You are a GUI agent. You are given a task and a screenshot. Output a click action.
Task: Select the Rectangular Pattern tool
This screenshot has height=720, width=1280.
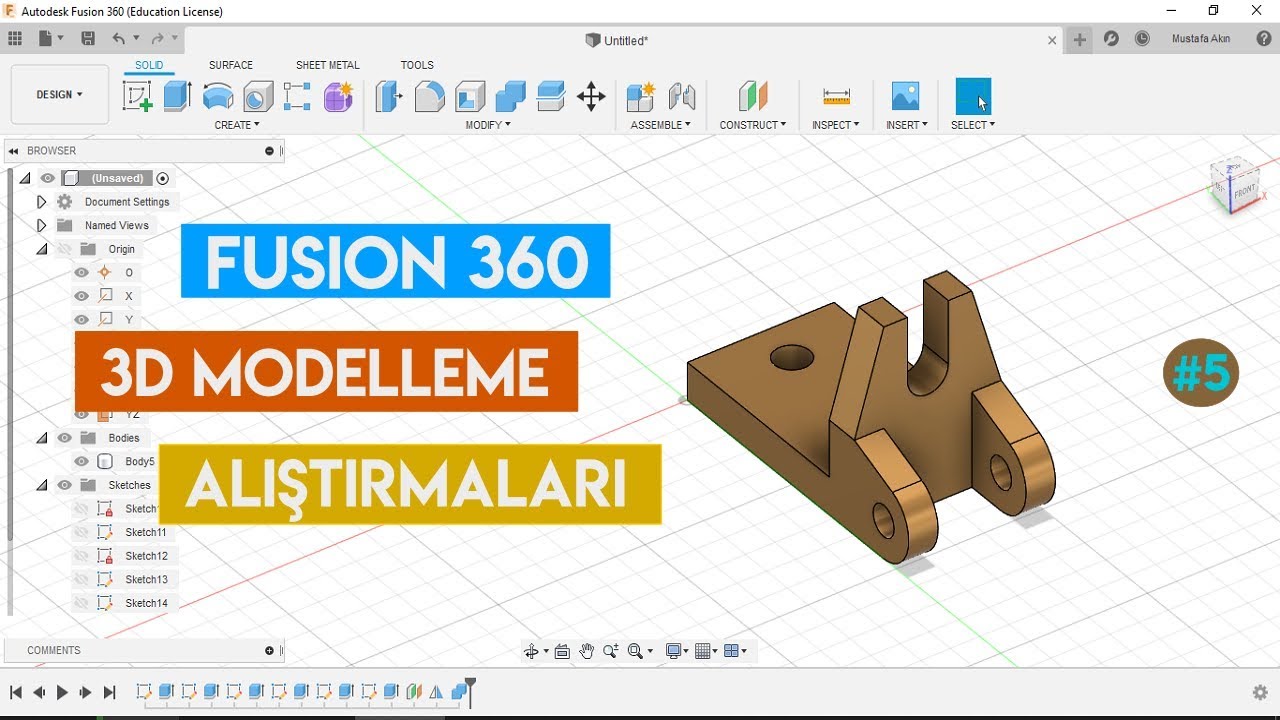pyautogui.click(x=297, y=96)
